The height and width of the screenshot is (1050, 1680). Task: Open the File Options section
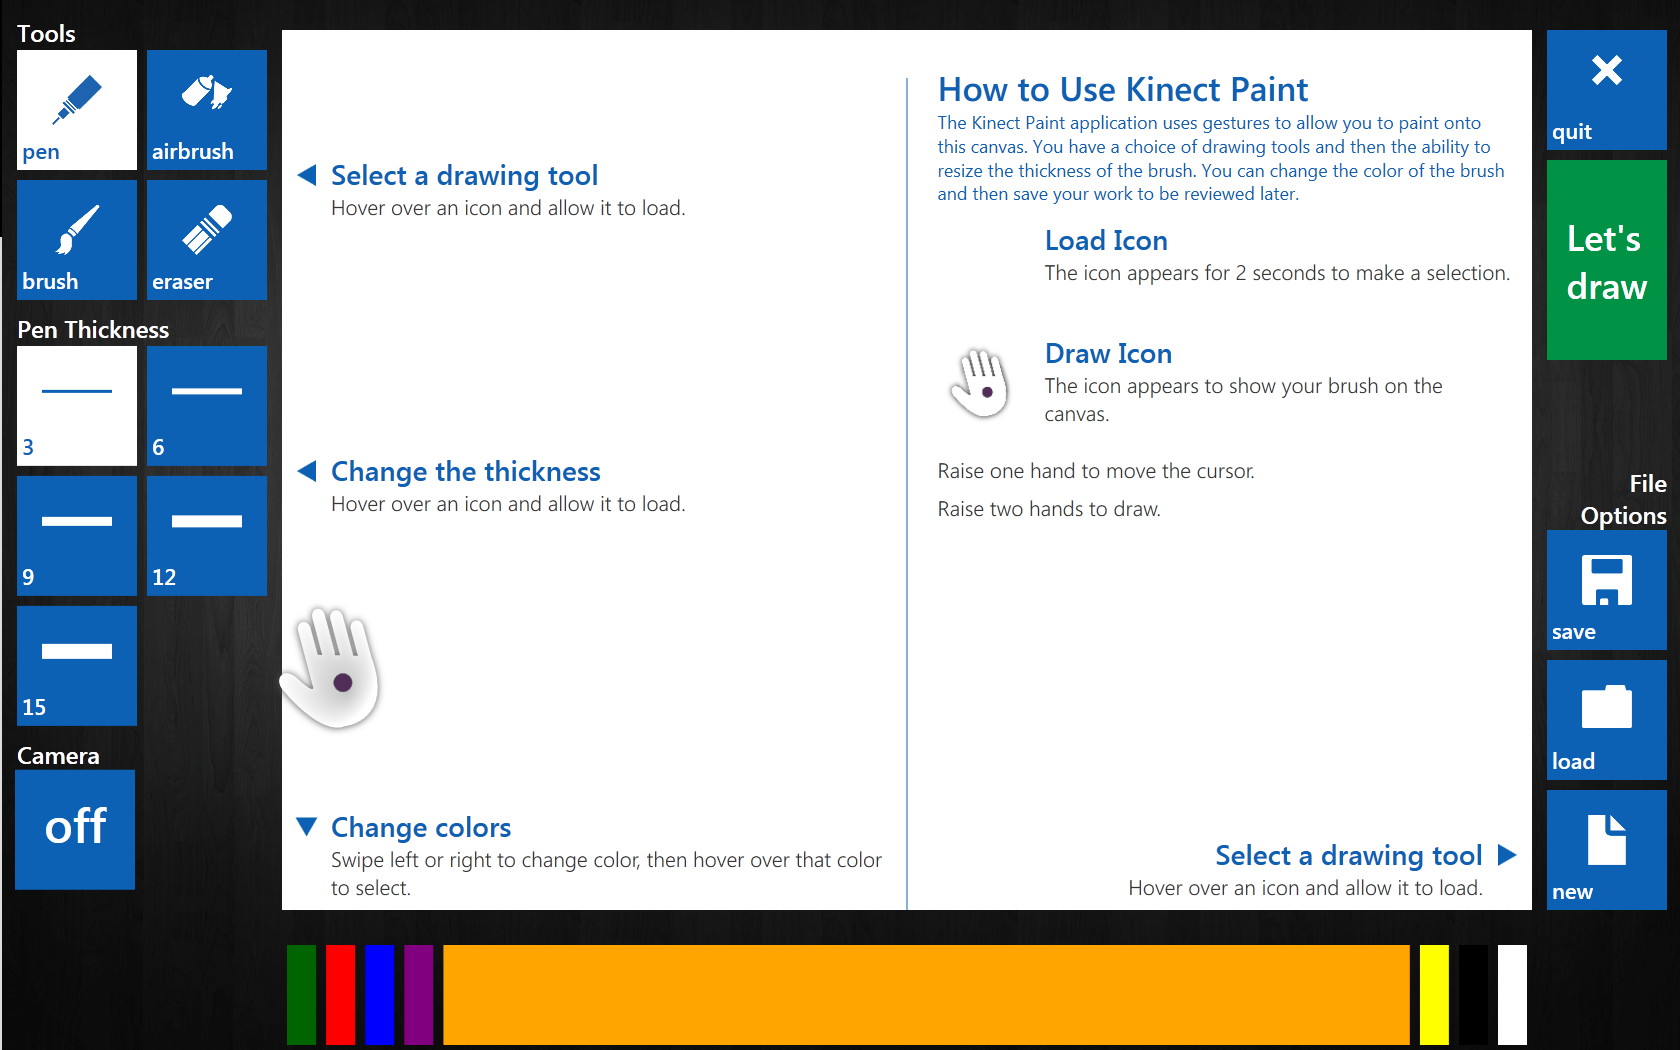pyautogui.click(x=1622, y=499)
